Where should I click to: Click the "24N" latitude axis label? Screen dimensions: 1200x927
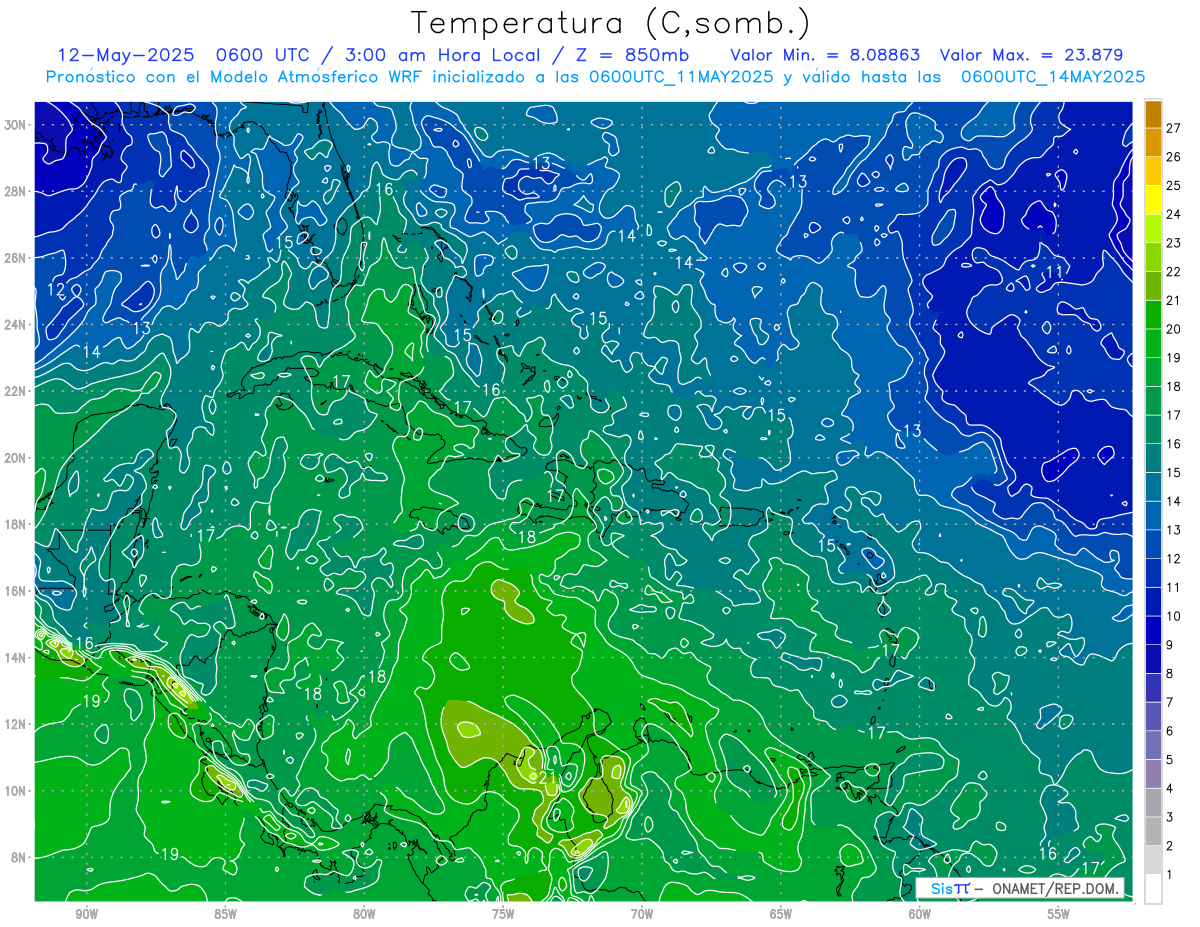[16, 325]
